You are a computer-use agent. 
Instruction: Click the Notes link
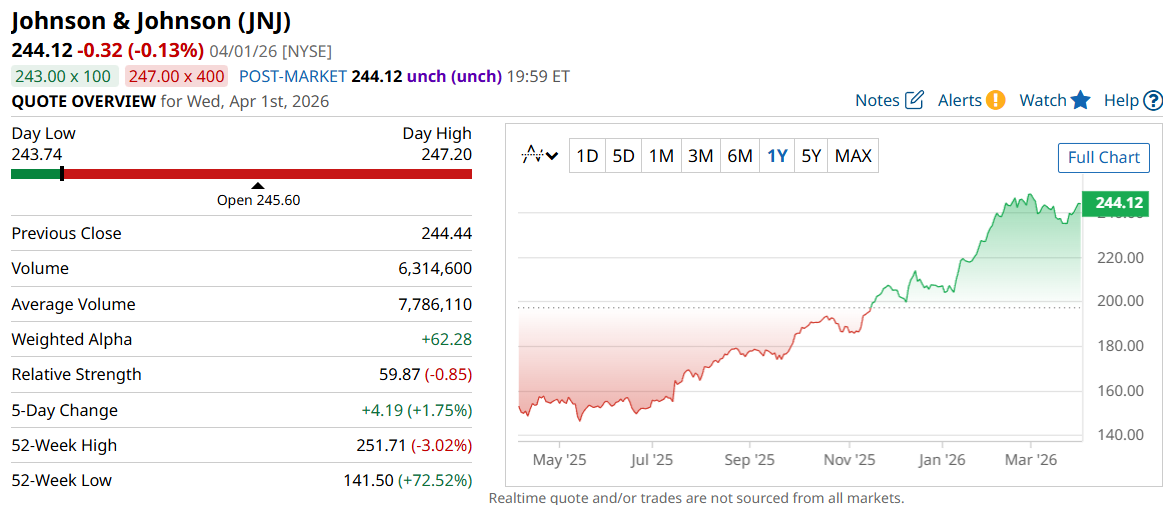pyautogui.click(x=878, y=100)
